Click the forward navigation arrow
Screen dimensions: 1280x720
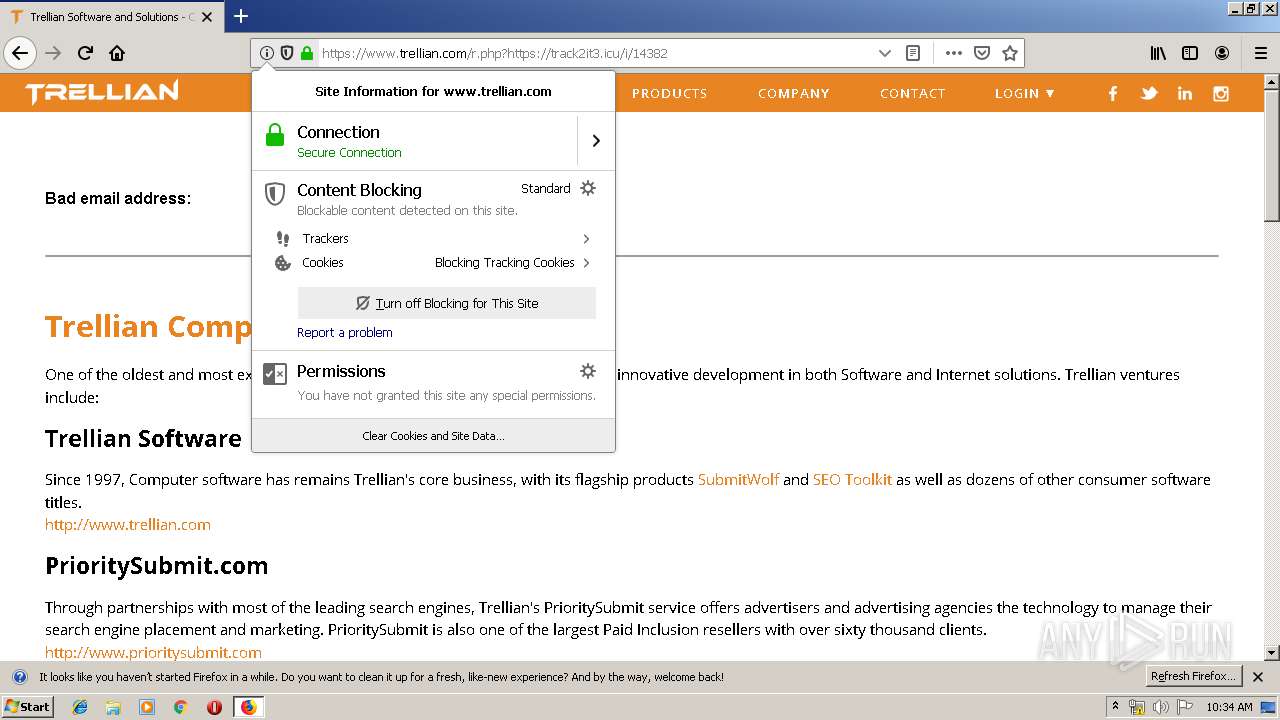tap(53, 53)
